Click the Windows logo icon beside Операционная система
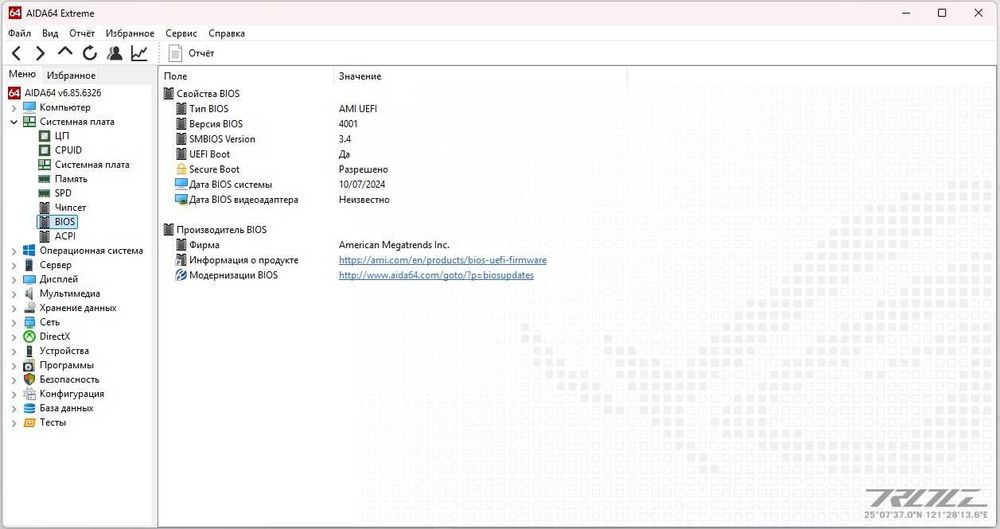This screenshot has height=529, width=1000. click(x=29, y=251)
